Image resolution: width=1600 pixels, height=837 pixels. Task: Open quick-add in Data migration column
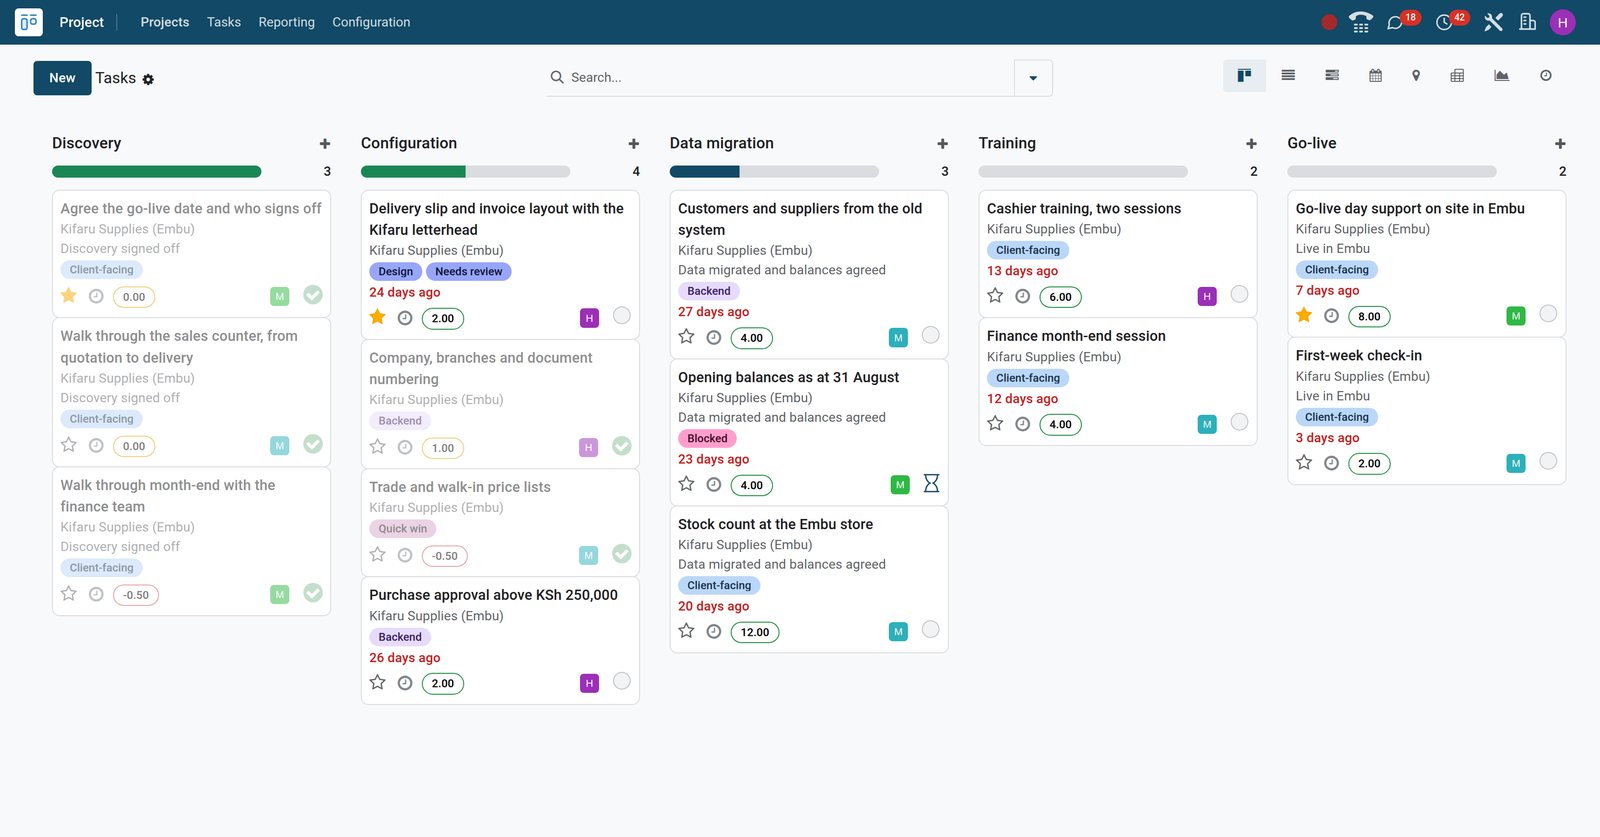click(942, 144)
